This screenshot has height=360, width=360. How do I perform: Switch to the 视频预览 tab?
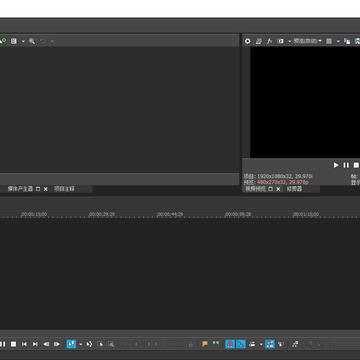tap(256, 189)
